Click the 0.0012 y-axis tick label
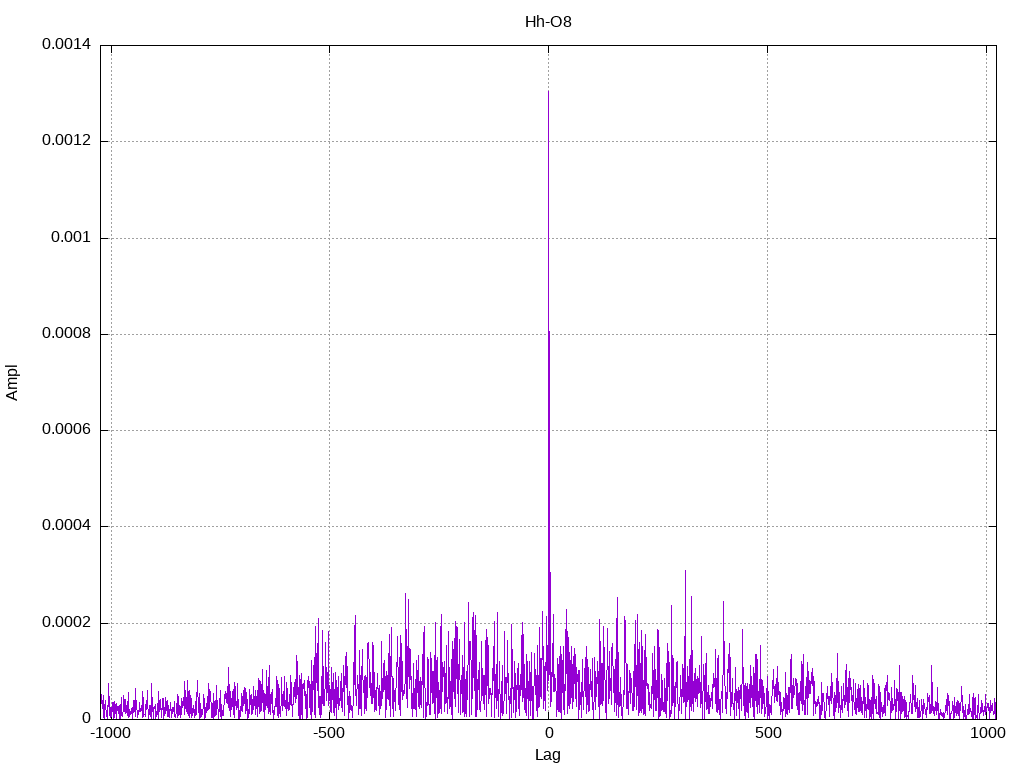Viewport: 1024px width, 768px height. pos(66,140)
